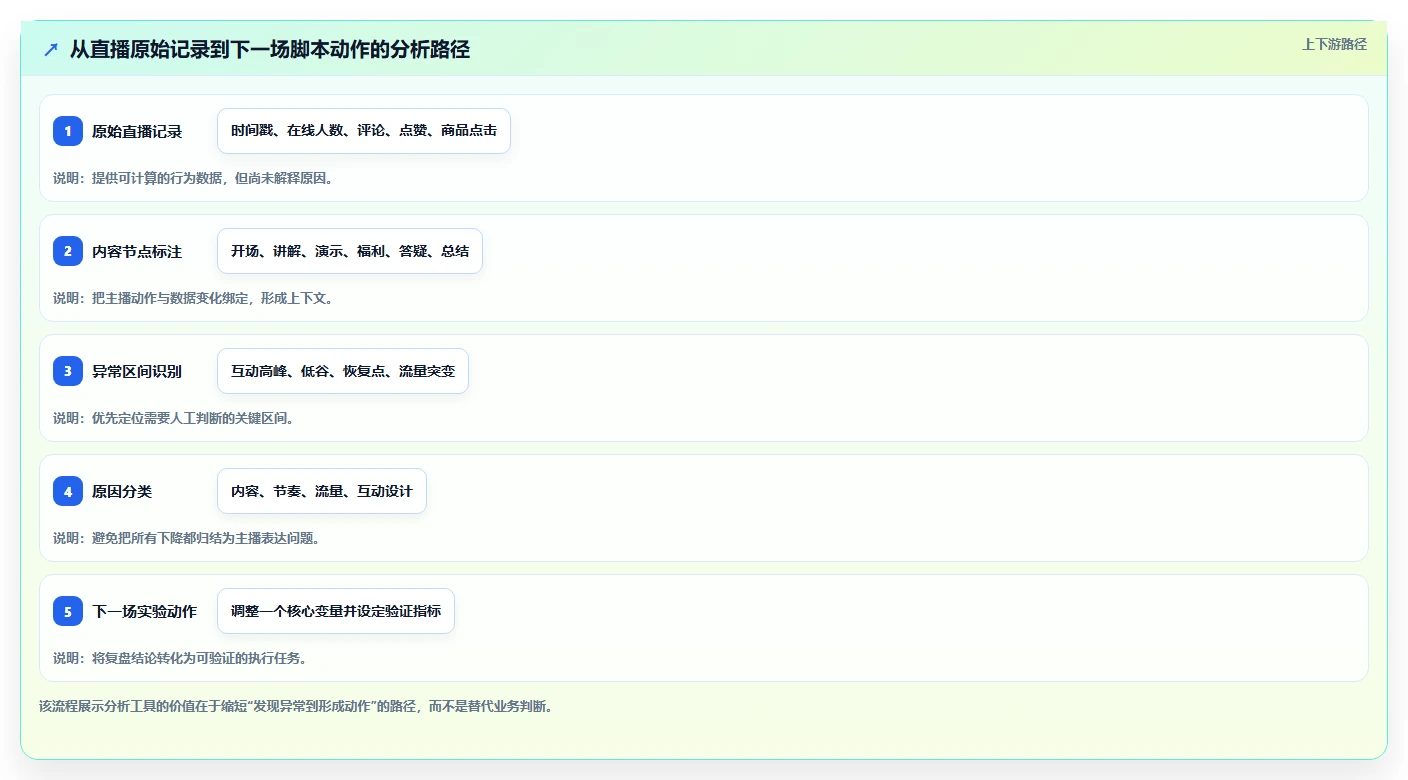Select the 原始直播记录 step title
1408x780 pixels.
tap(137, 131)
